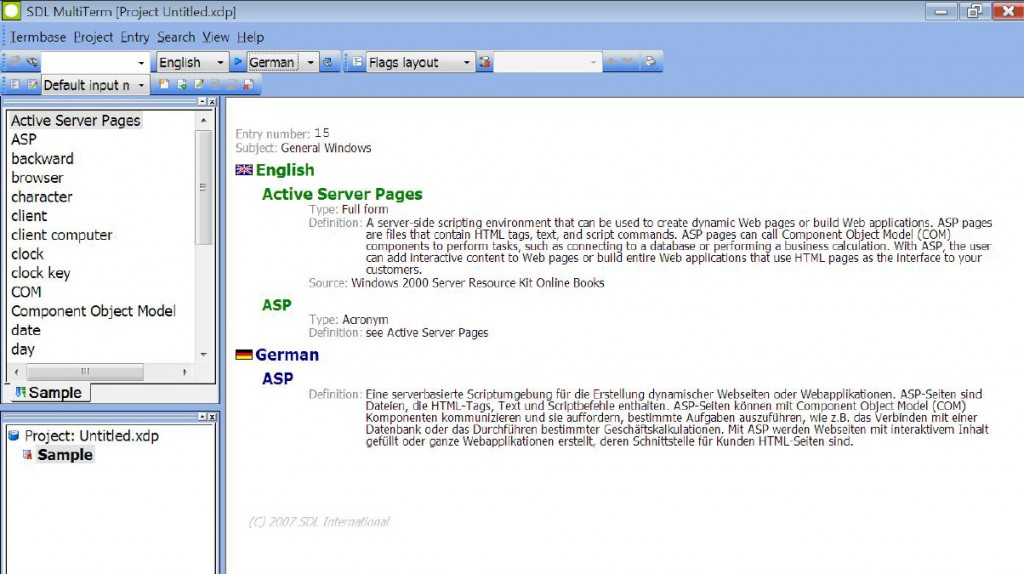Click the blue German ASP term heading
Screen dimensions: 1024x574
[278, 379]
